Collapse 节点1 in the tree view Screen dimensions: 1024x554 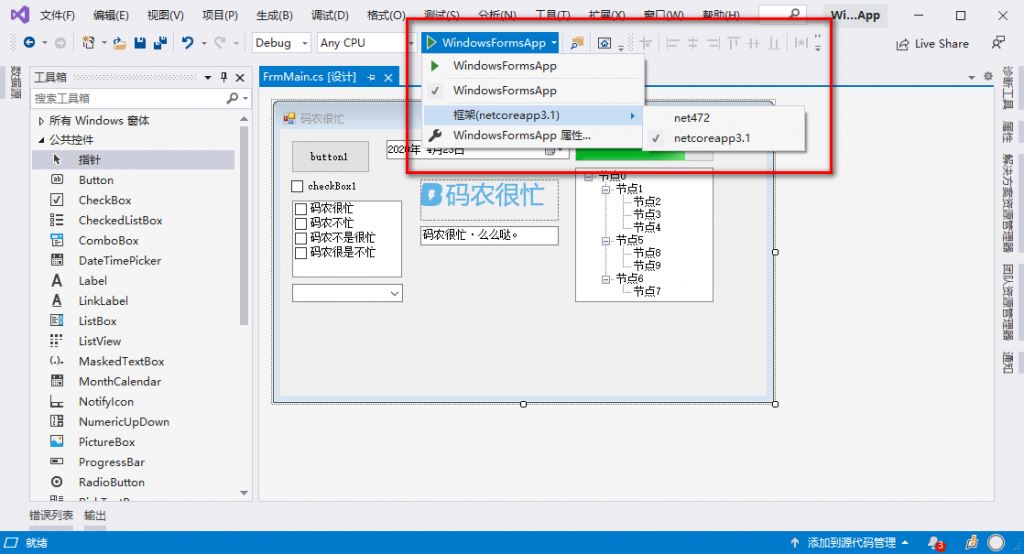point(606,189)
